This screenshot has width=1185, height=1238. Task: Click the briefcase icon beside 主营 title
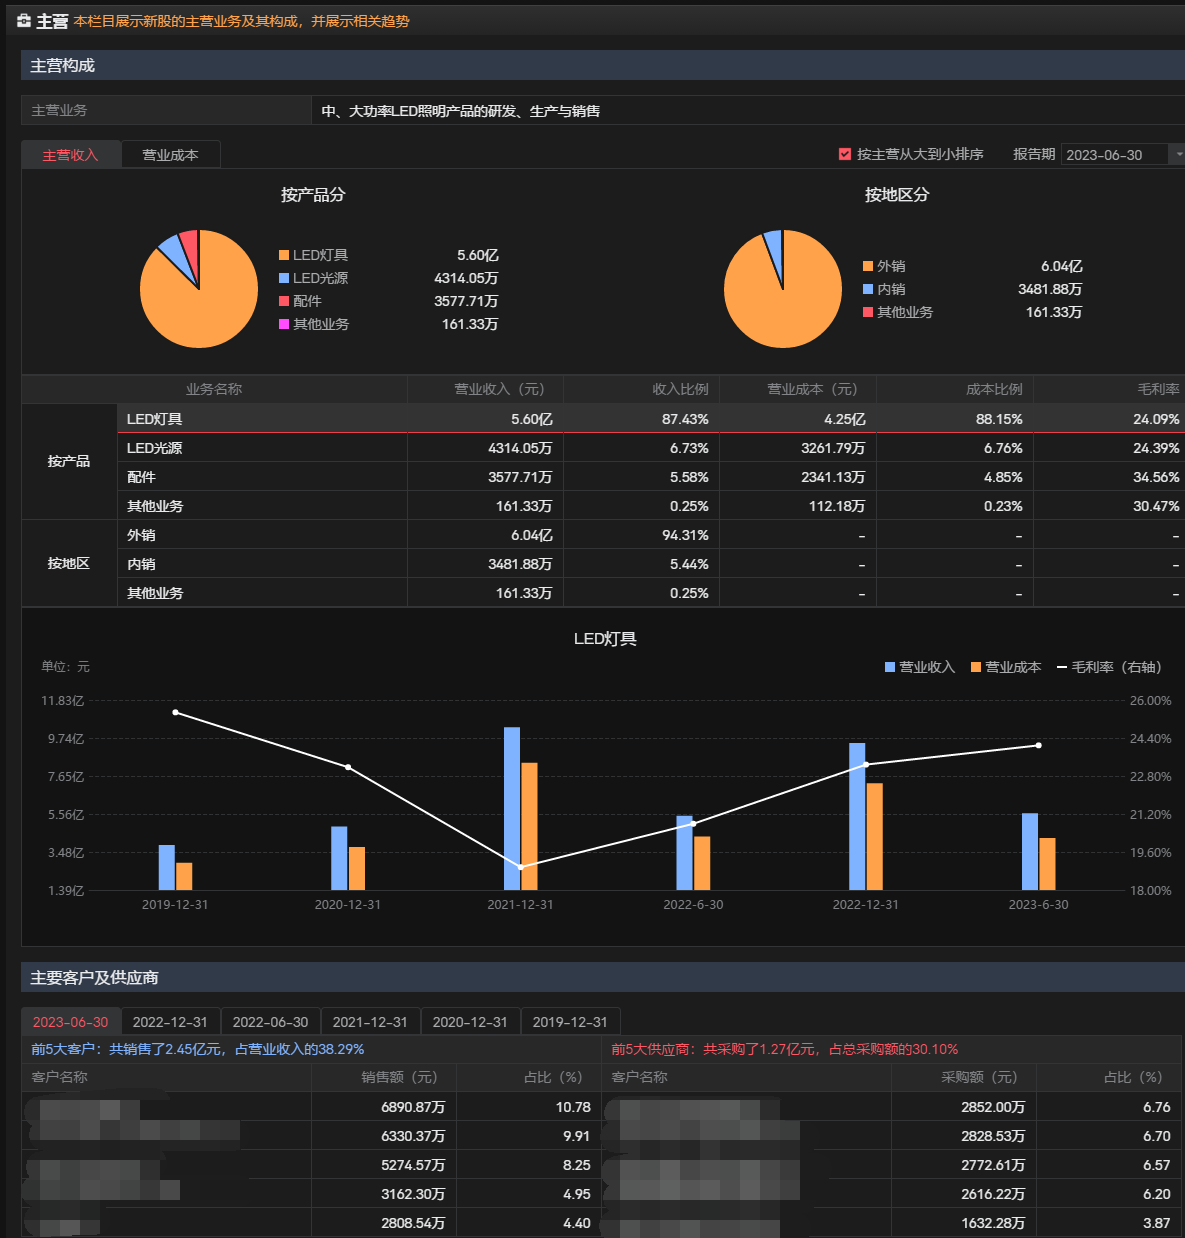click(24, 21)
